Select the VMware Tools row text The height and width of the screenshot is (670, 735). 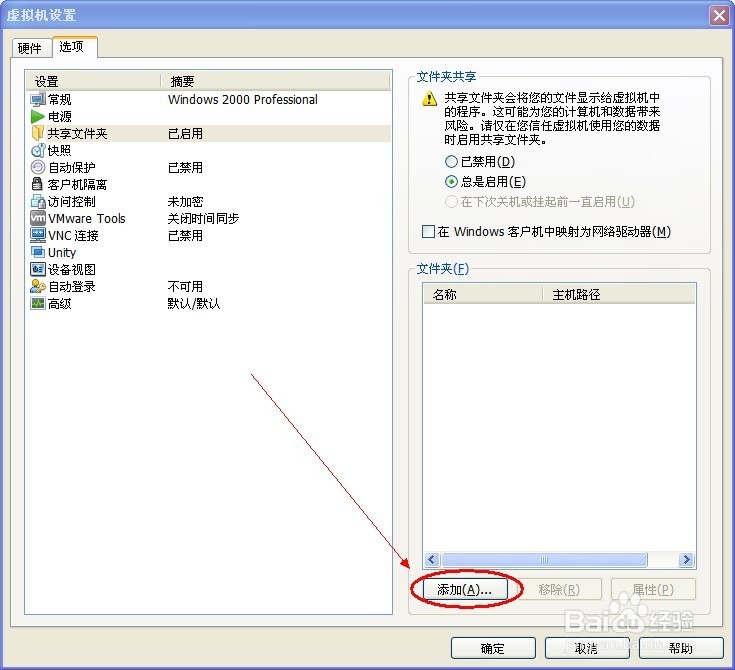(87, 218)
